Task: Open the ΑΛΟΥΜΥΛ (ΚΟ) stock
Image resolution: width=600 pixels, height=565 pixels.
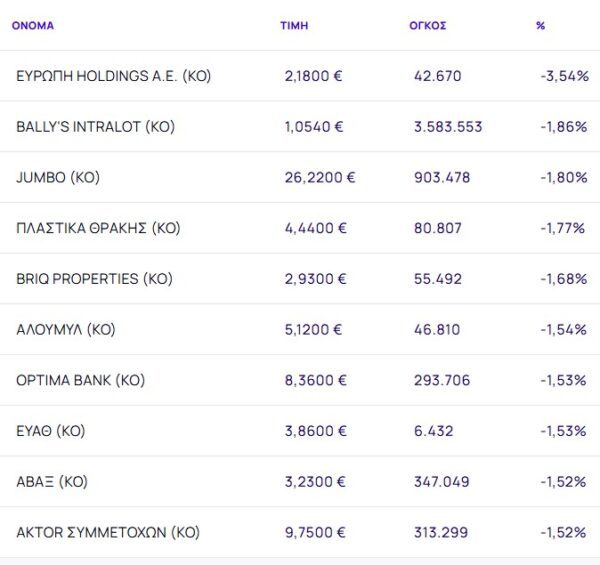Action: [x=66, y=329]
